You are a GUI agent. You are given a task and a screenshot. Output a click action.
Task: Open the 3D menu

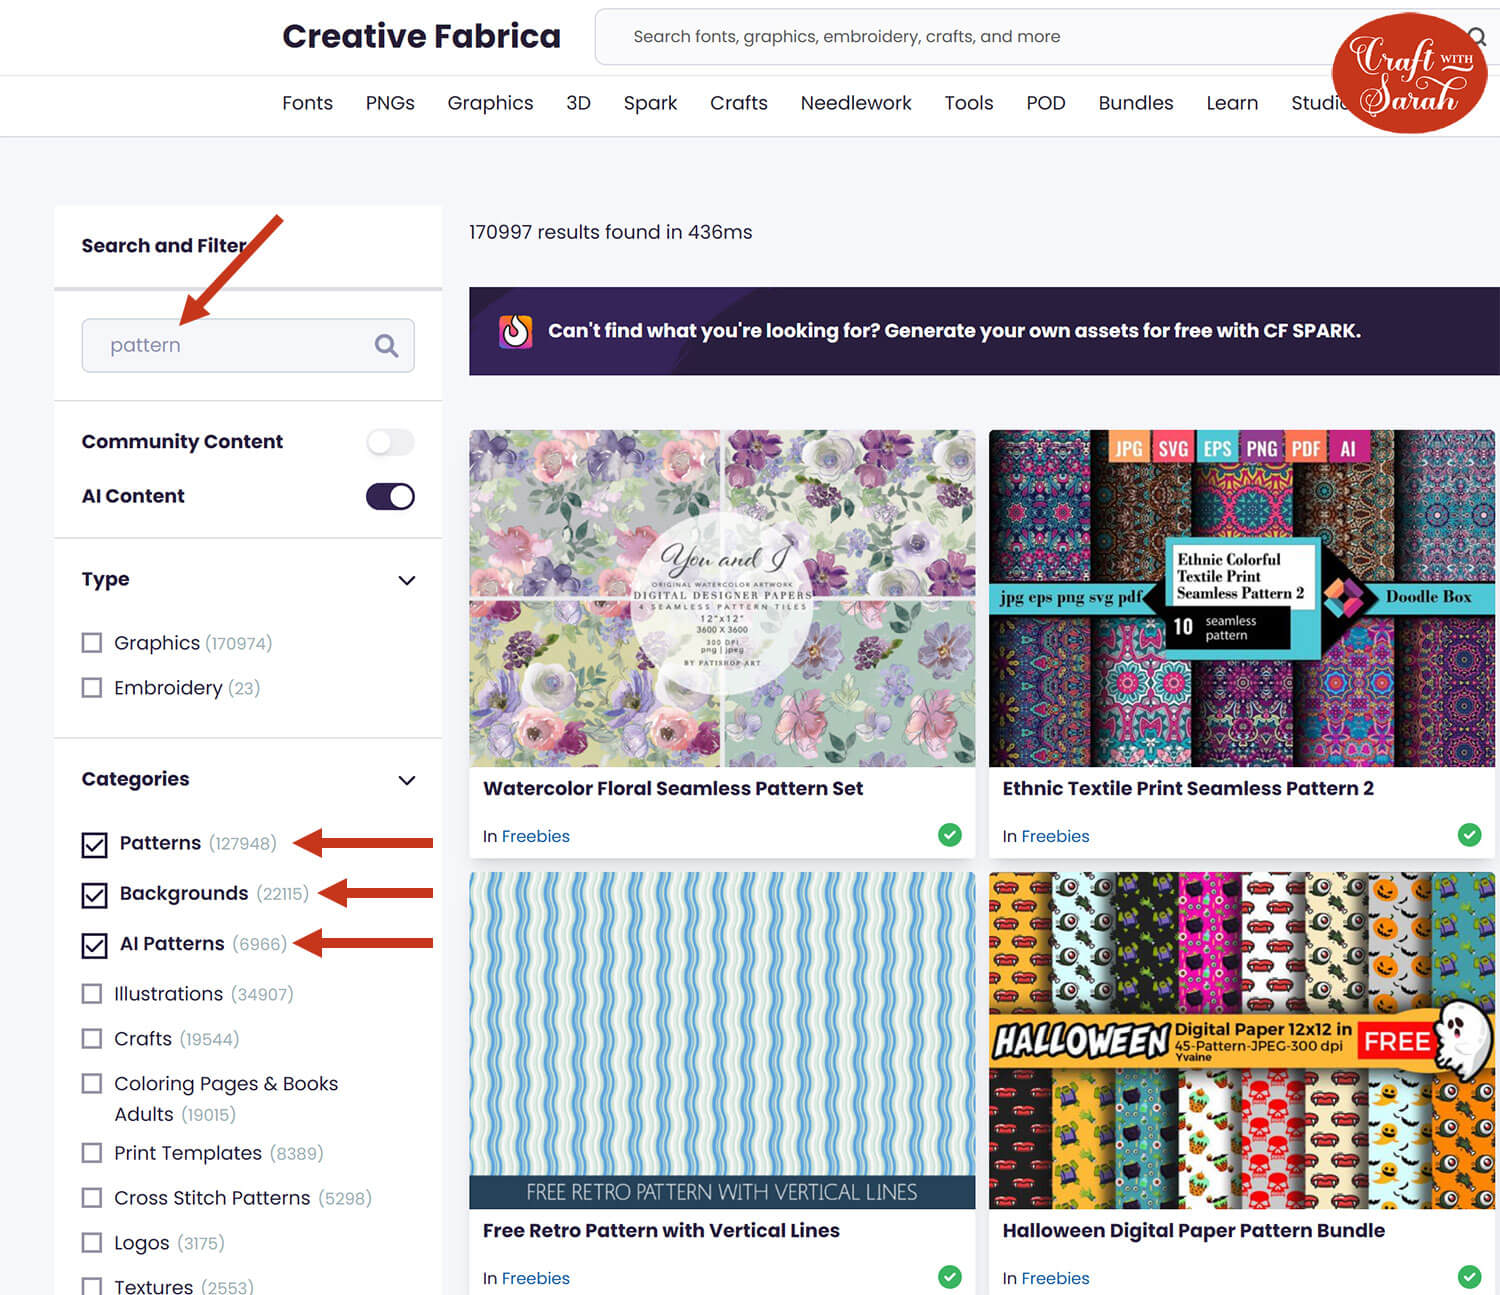point(578,103)
